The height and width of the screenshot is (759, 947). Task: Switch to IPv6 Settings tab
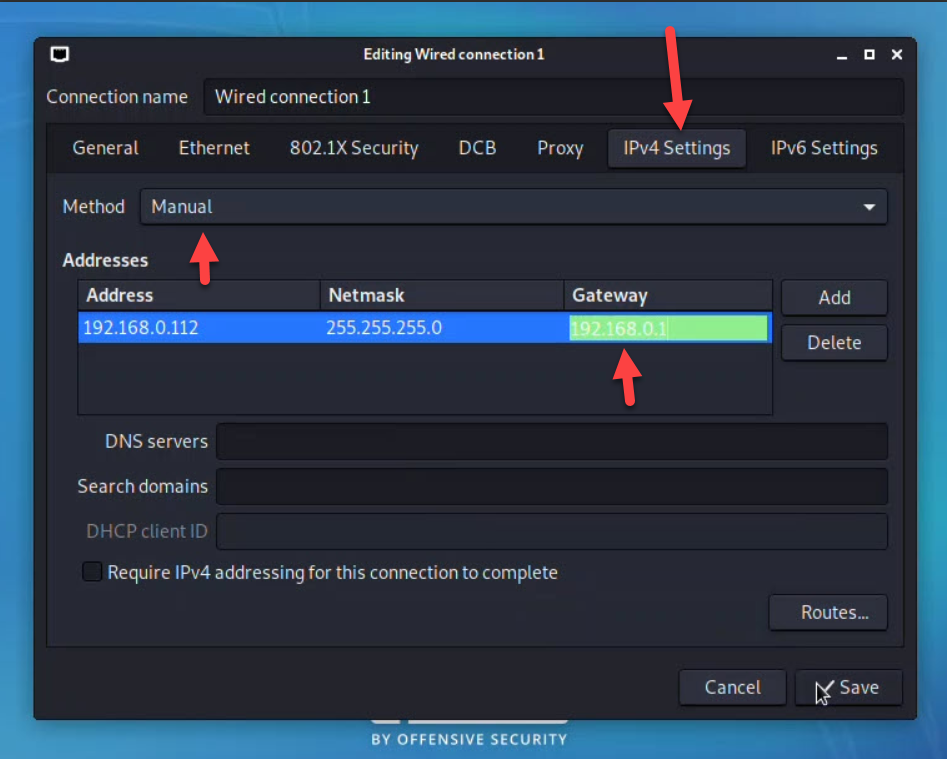pos(823,148)
